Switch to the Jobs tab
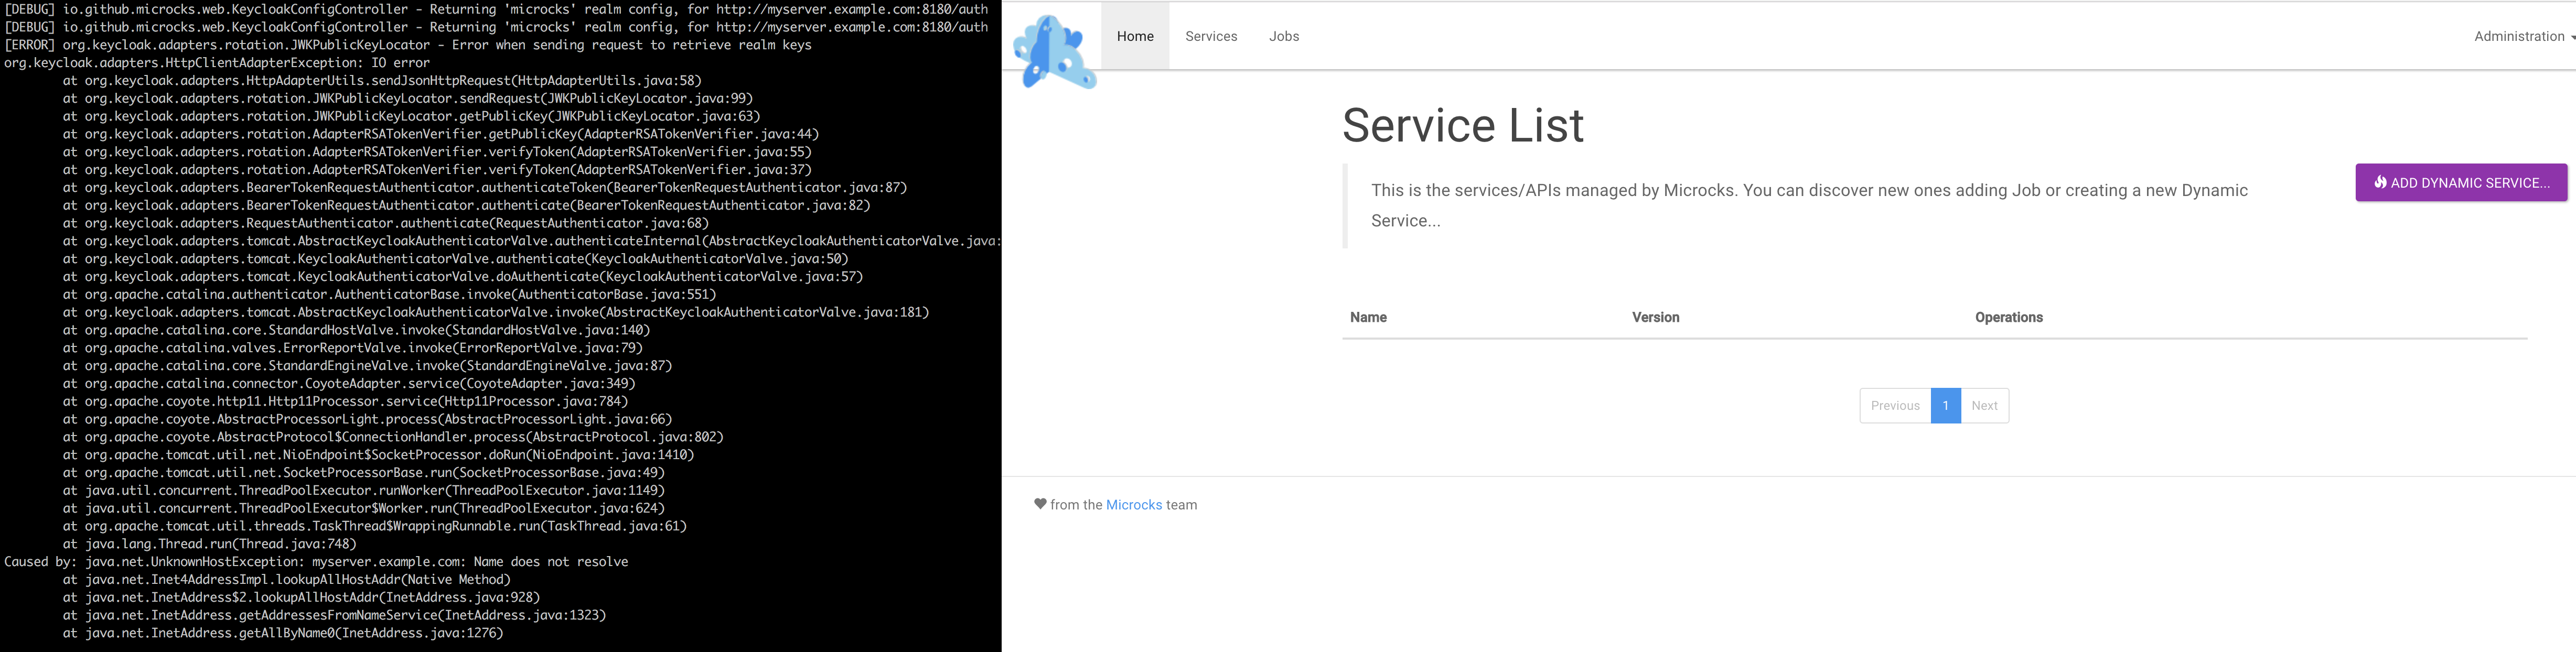The width and height of the screenshot is (2576, 652). pos(1284,36)
